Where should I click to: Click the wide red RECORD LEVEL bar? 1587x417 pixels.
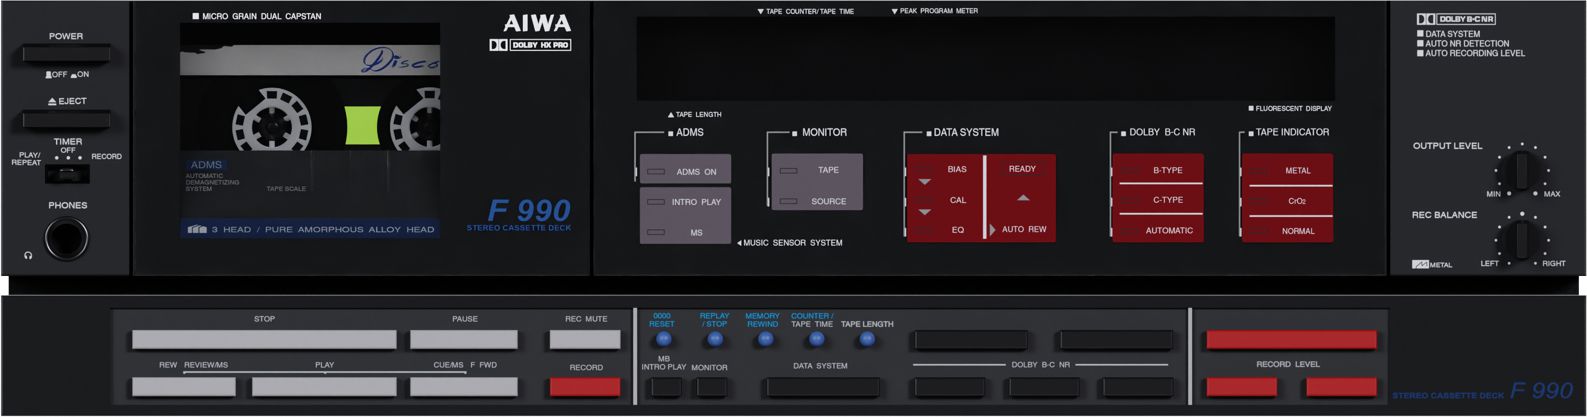tap(1292, 340)
